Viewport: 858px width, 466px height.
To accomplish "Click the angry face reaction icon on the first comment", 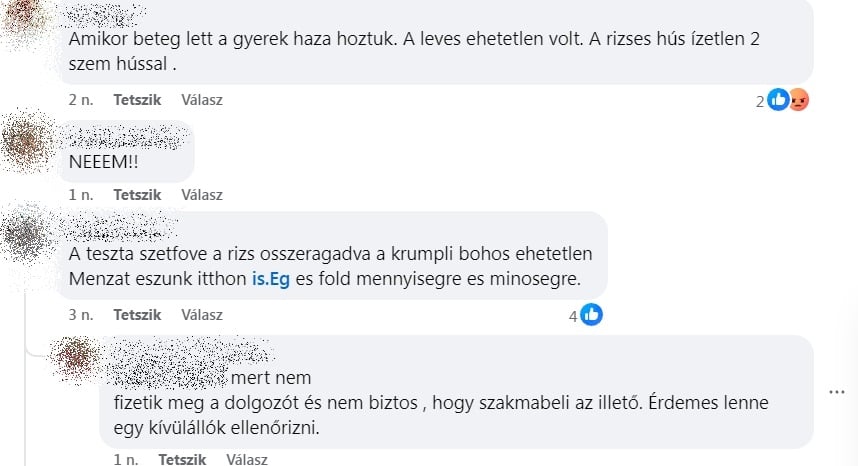I will point(798,100).
